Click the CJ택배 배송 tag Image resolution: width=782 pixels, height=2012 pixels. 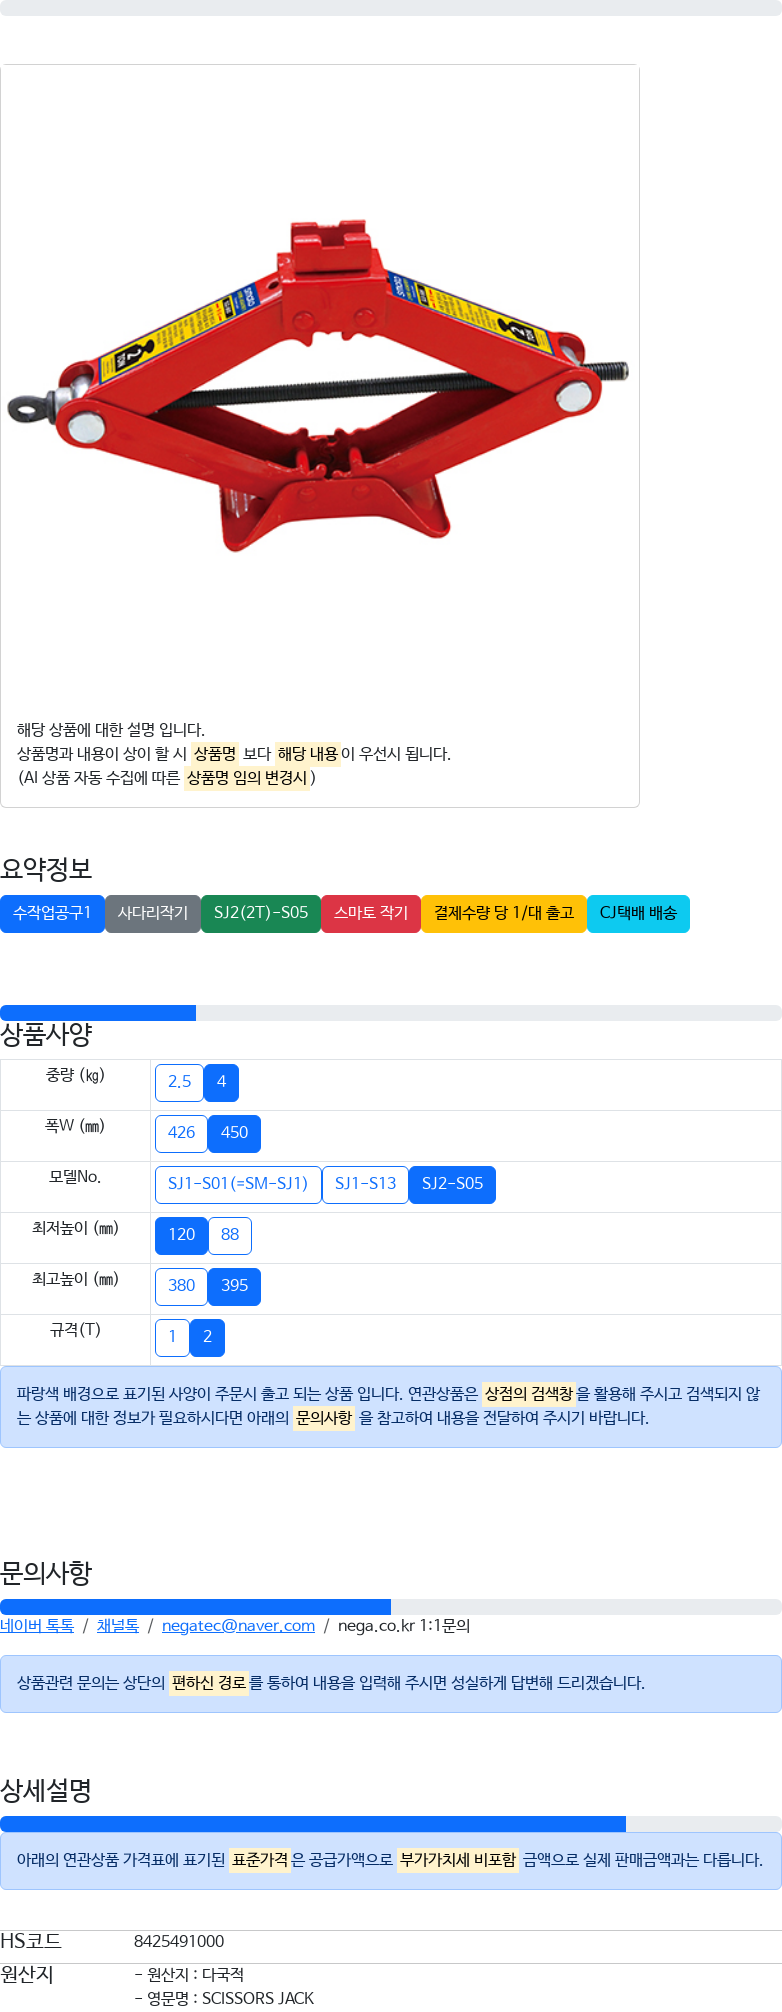[x=638, y=913]
